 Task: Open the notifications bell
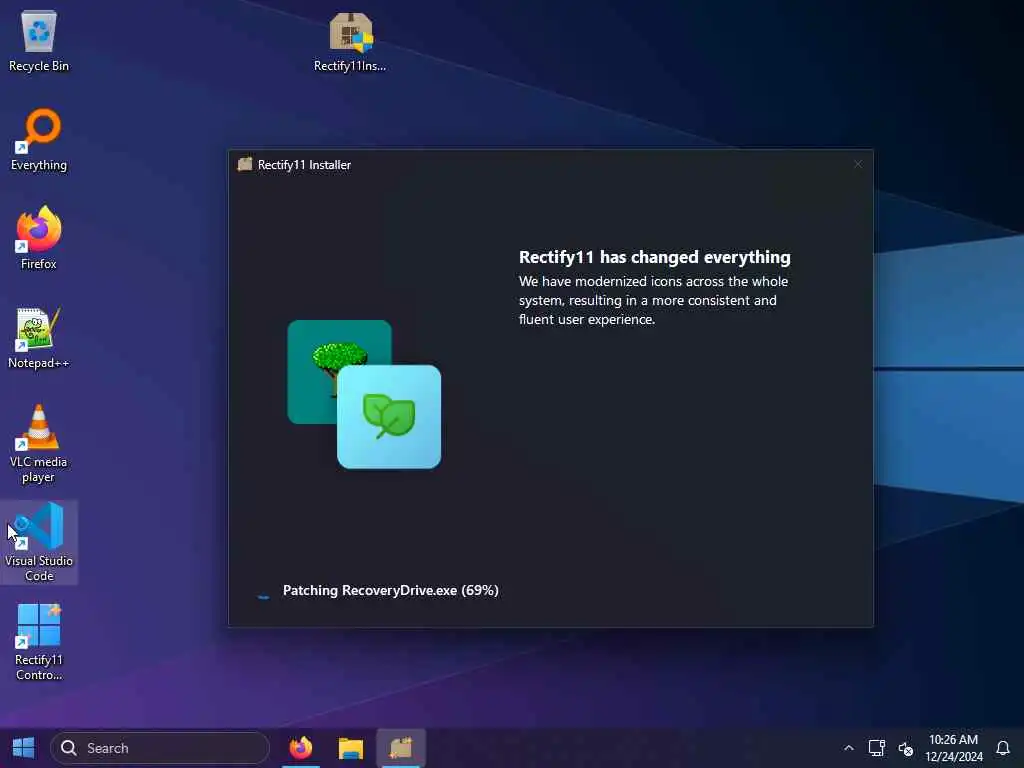pyautogui.click(x=1003, y=748)
